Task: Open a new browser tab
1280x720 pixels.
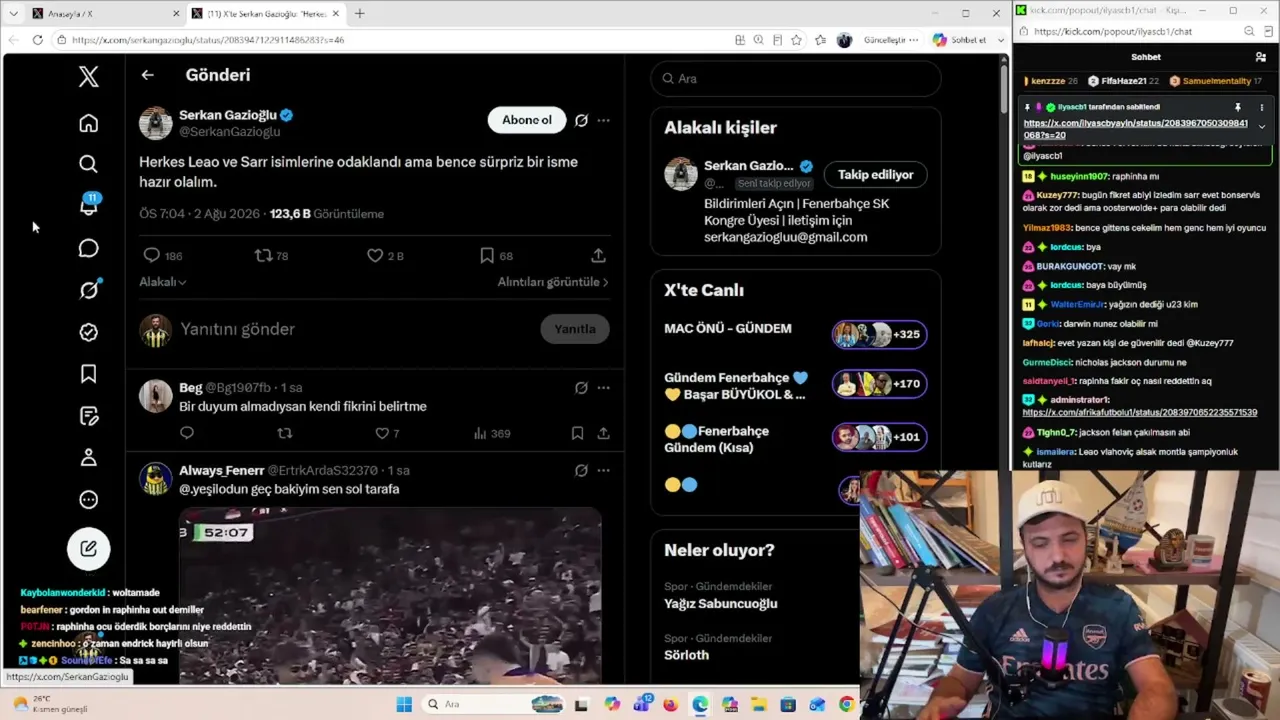Action: click(x=359, y=13)
